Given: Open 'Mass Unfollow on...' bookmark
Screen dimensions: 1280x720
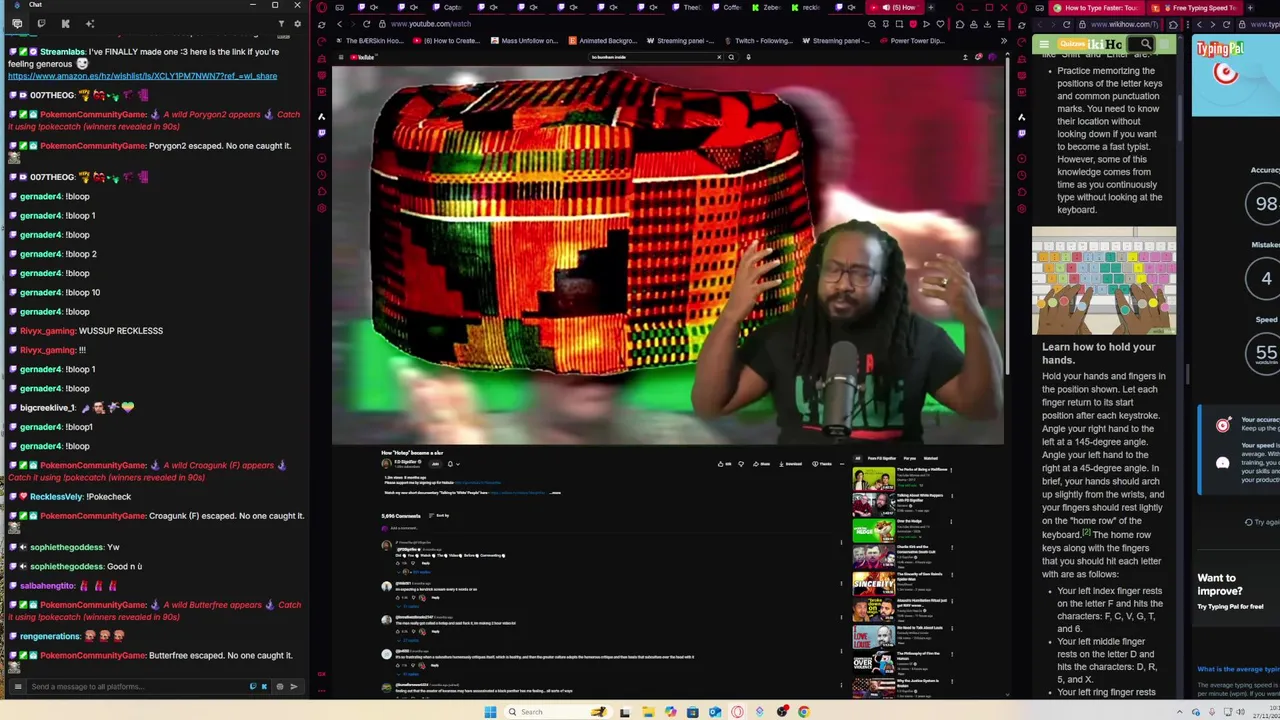Looking at the screenshot, I should 524,41.
